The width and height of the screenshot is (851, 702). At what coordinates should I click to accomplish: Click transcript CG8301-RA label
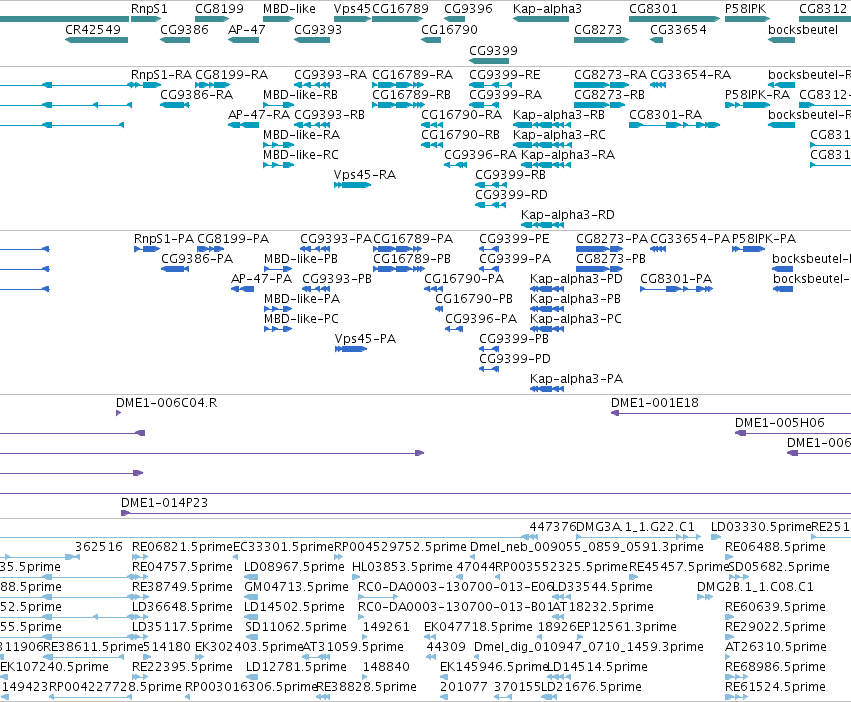[x=665, y=115]
